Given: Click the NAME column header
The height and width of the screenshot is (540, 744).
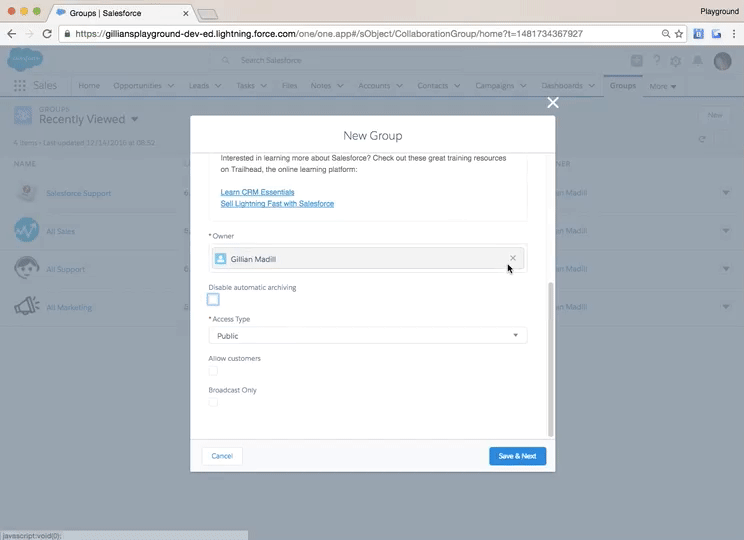Looking at the screenshot, I should tap(25, 164).
